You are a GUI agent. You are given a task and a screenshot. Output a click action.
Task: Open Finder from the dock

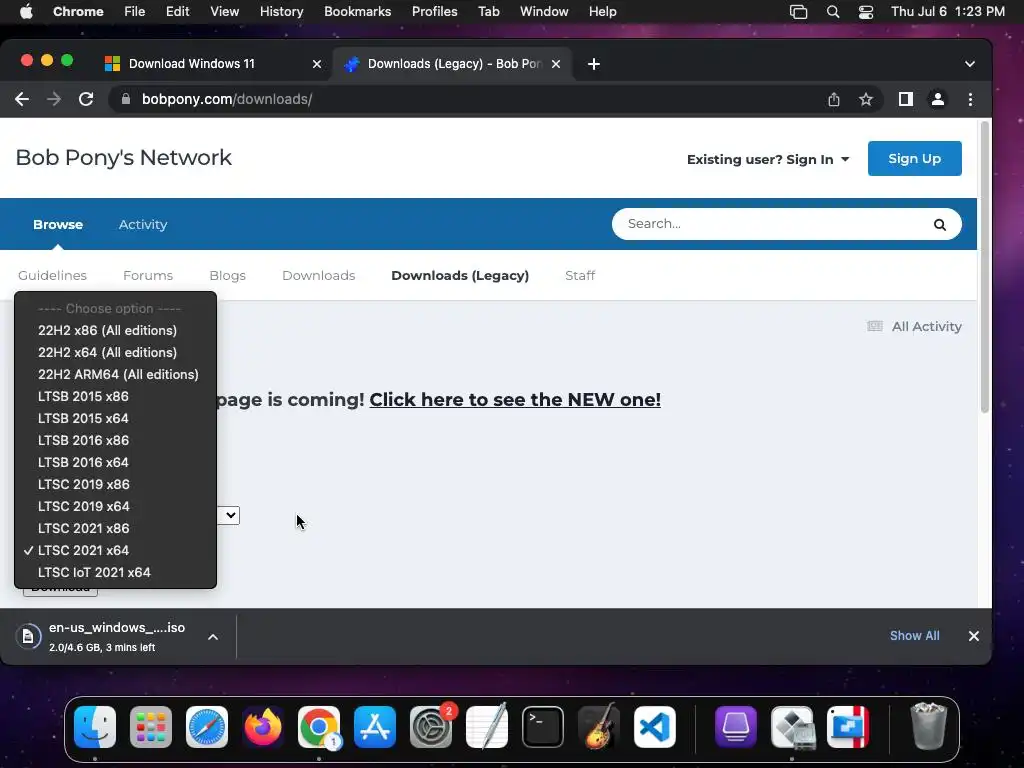[95, 727]
